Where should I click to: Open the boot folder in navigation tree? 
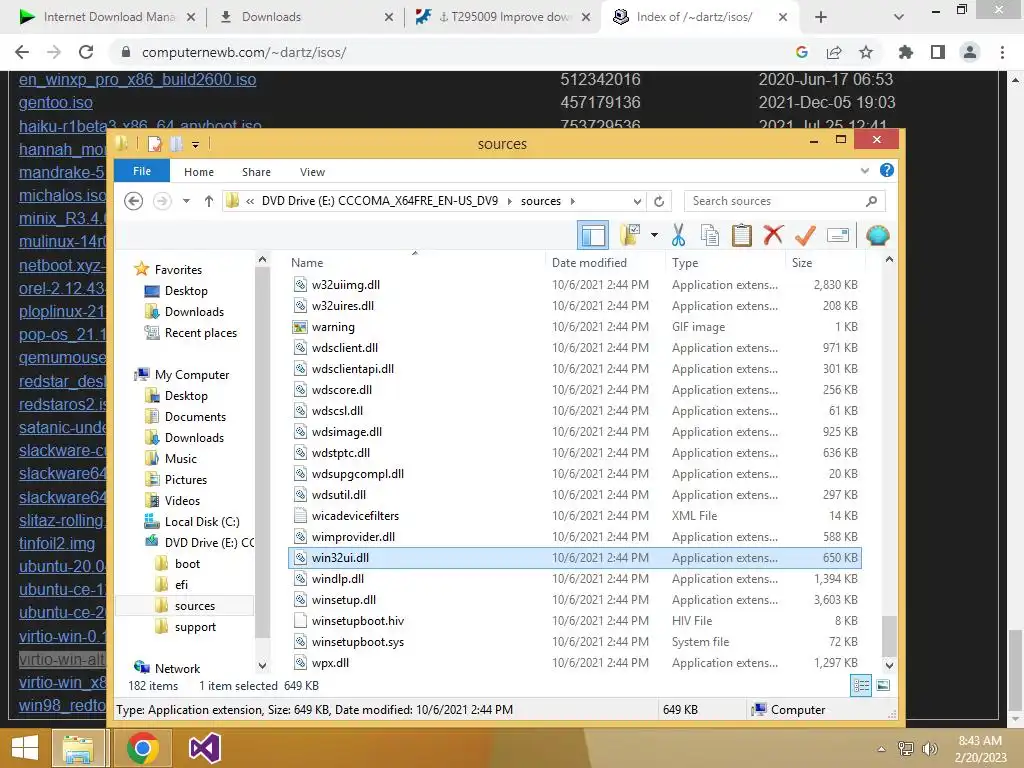(x=187, y=564)
